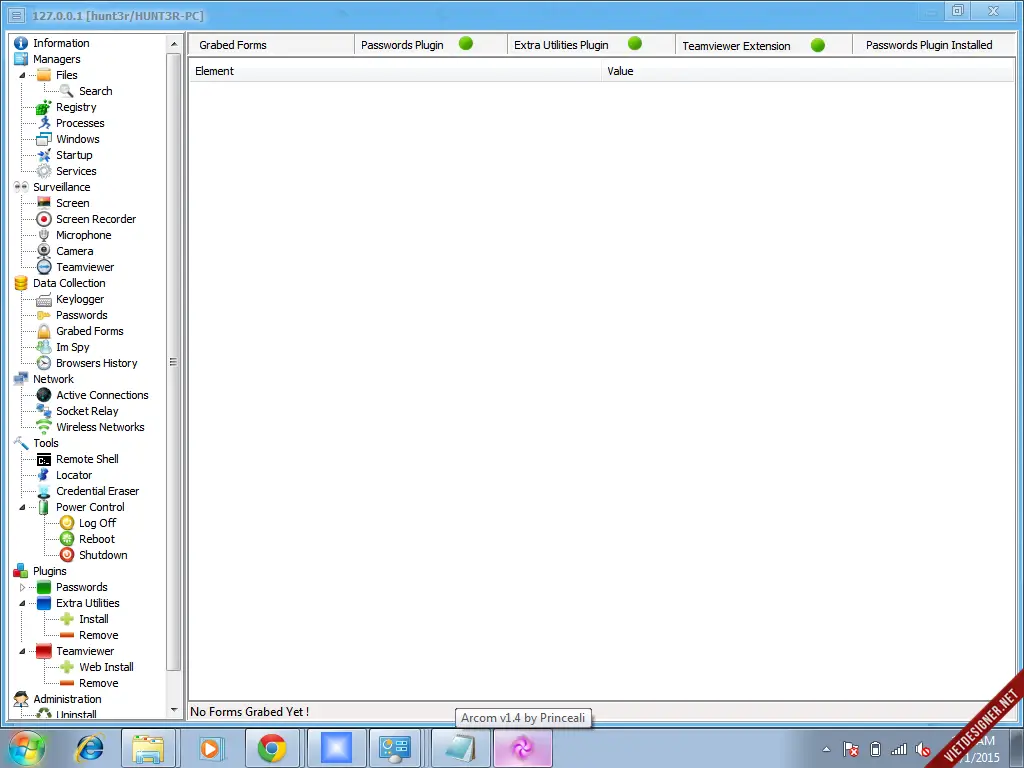Expand the Passwords node under Plugins
1024x768 pixels.
pos(22,587)
